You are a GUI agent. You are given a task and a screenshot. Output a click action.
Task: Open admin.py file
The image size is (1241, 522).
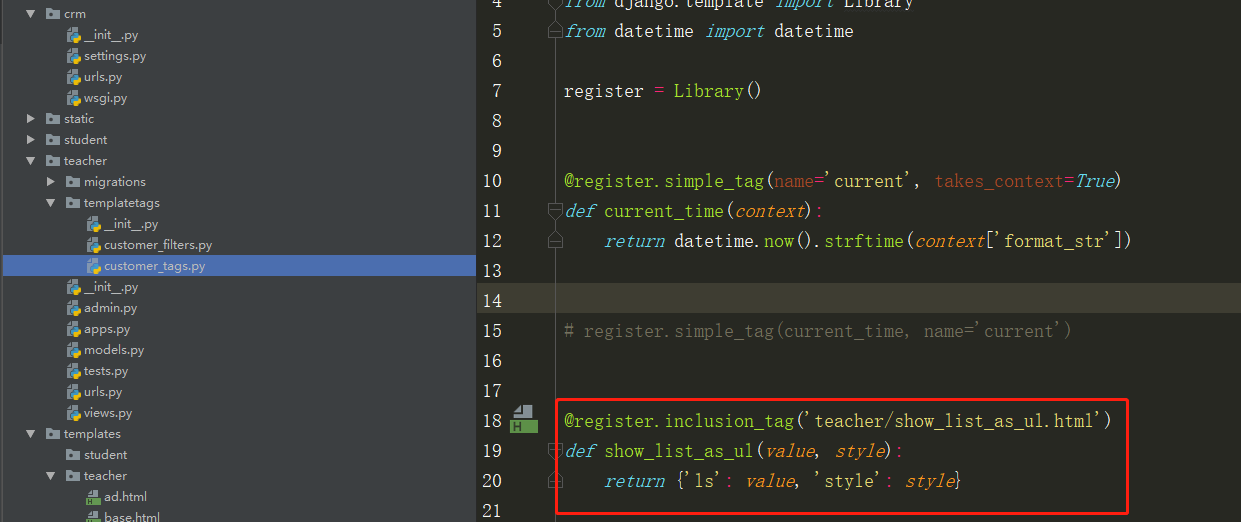tap(111, 308)
